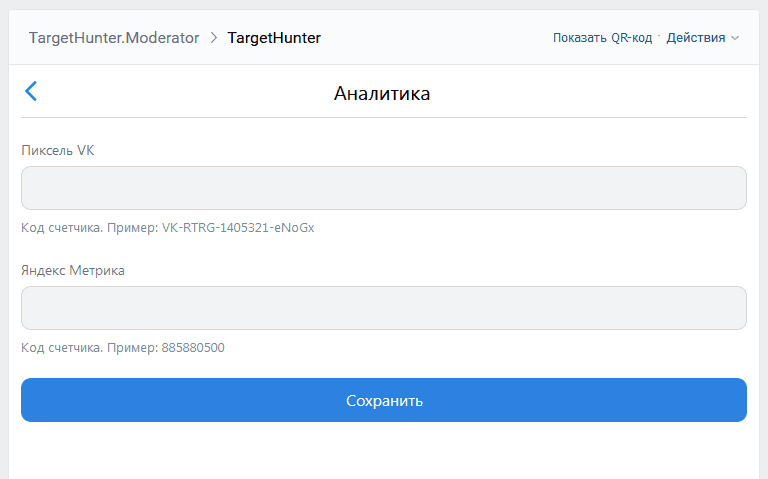Focus the Яндекс Метрика input field
Viewport: 768px width, 479px height.
click(x=384, y=308)
